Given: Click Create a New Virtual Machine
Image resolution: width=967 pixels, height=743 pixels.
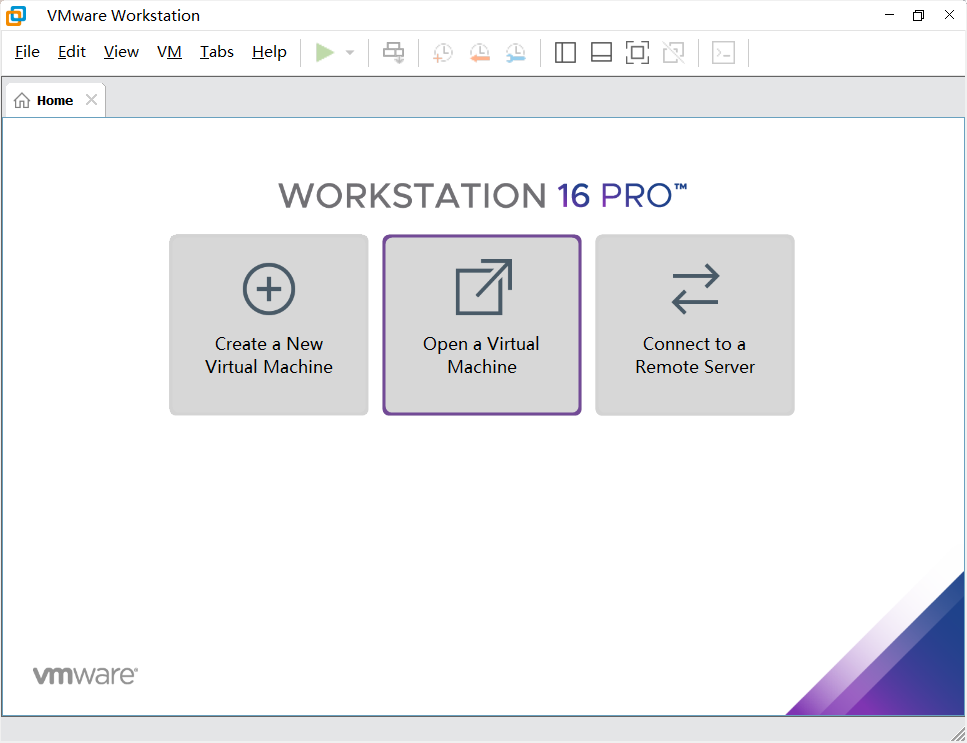Looking at the screenshot, I should point(269,324).
